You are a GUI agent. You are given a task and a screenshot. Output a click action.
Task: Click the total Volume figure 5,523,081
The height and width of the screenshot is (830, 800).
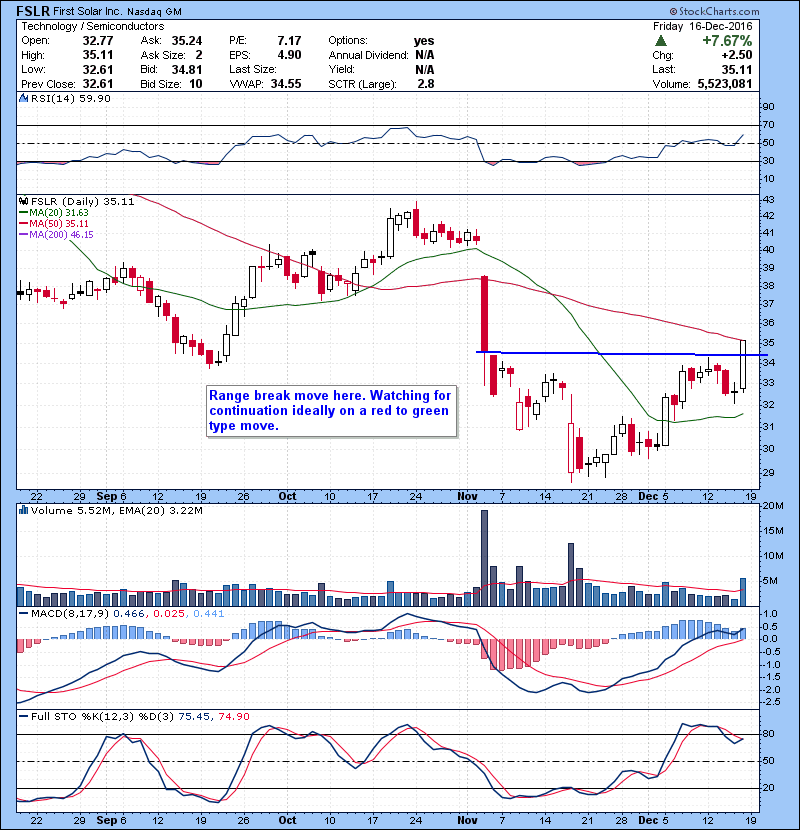pos(725,84)
